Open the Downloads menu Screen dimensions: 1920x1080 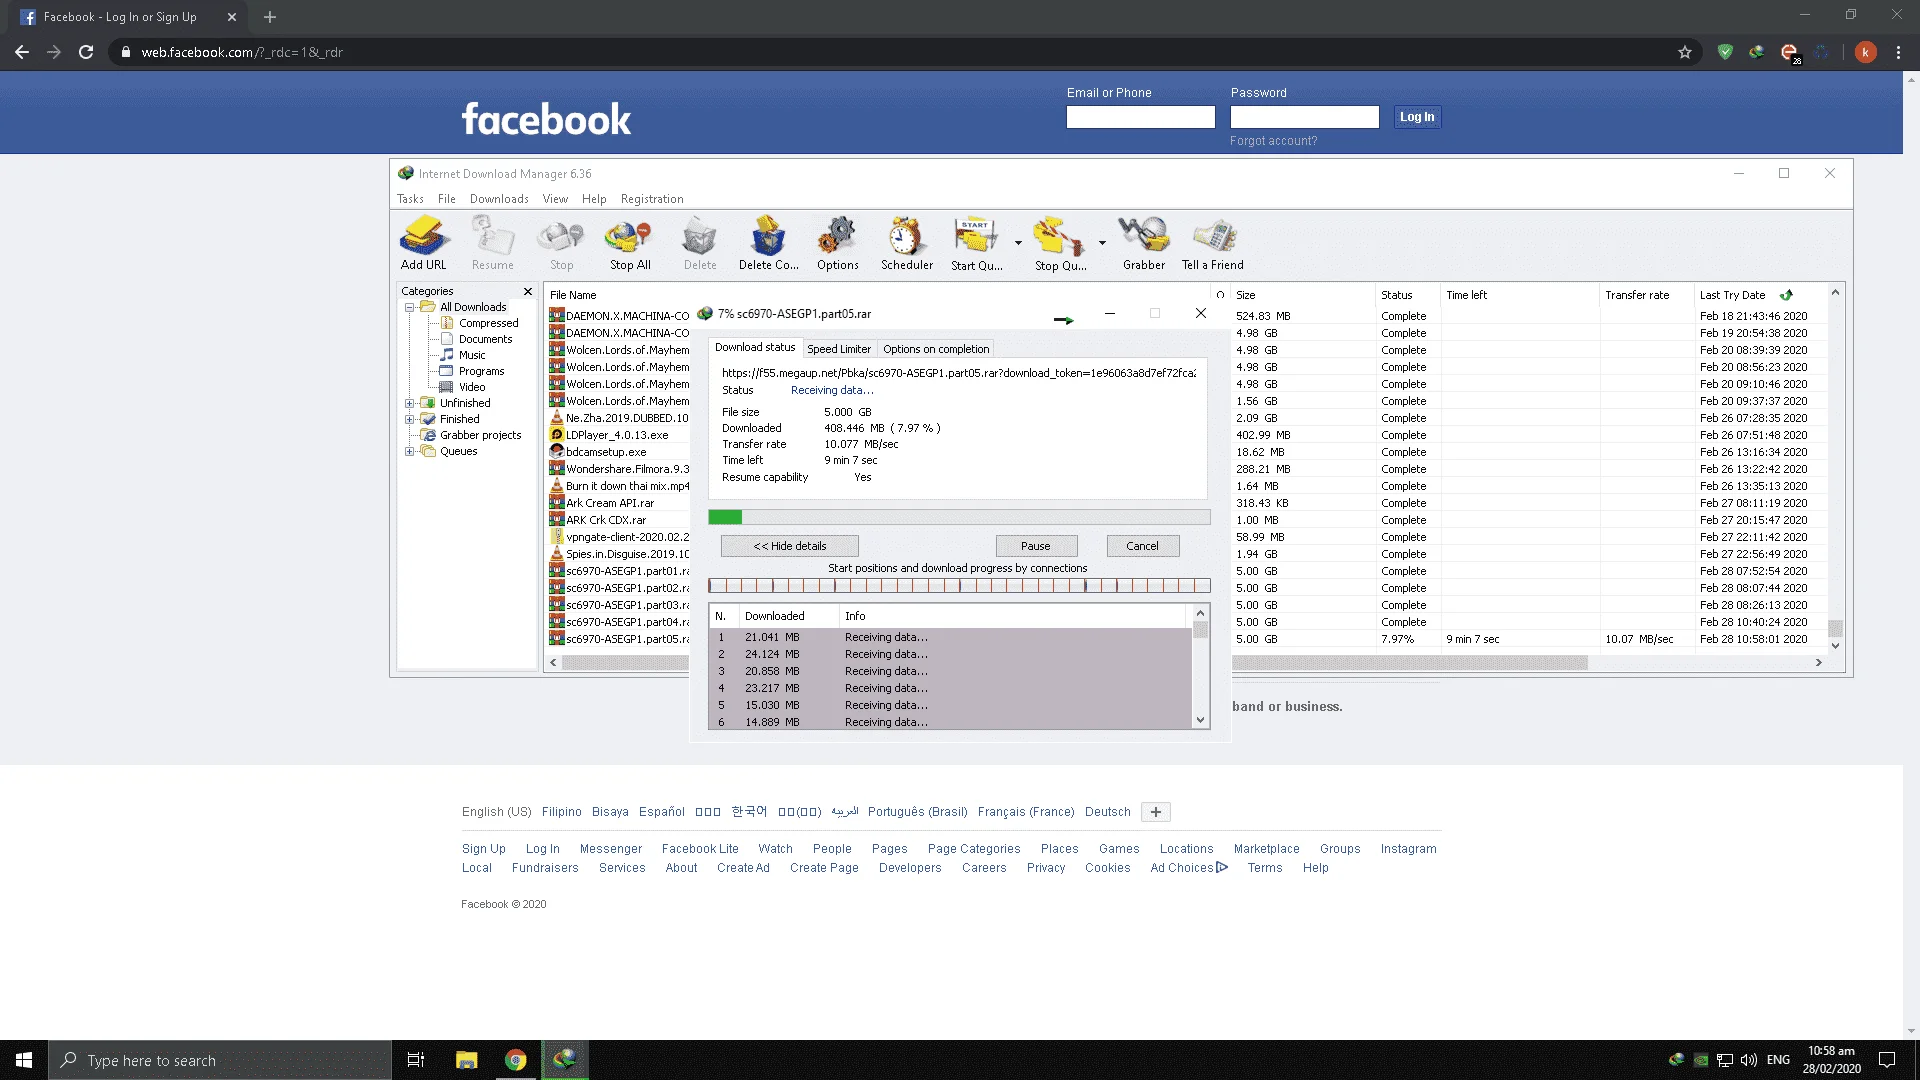(499, 199)
